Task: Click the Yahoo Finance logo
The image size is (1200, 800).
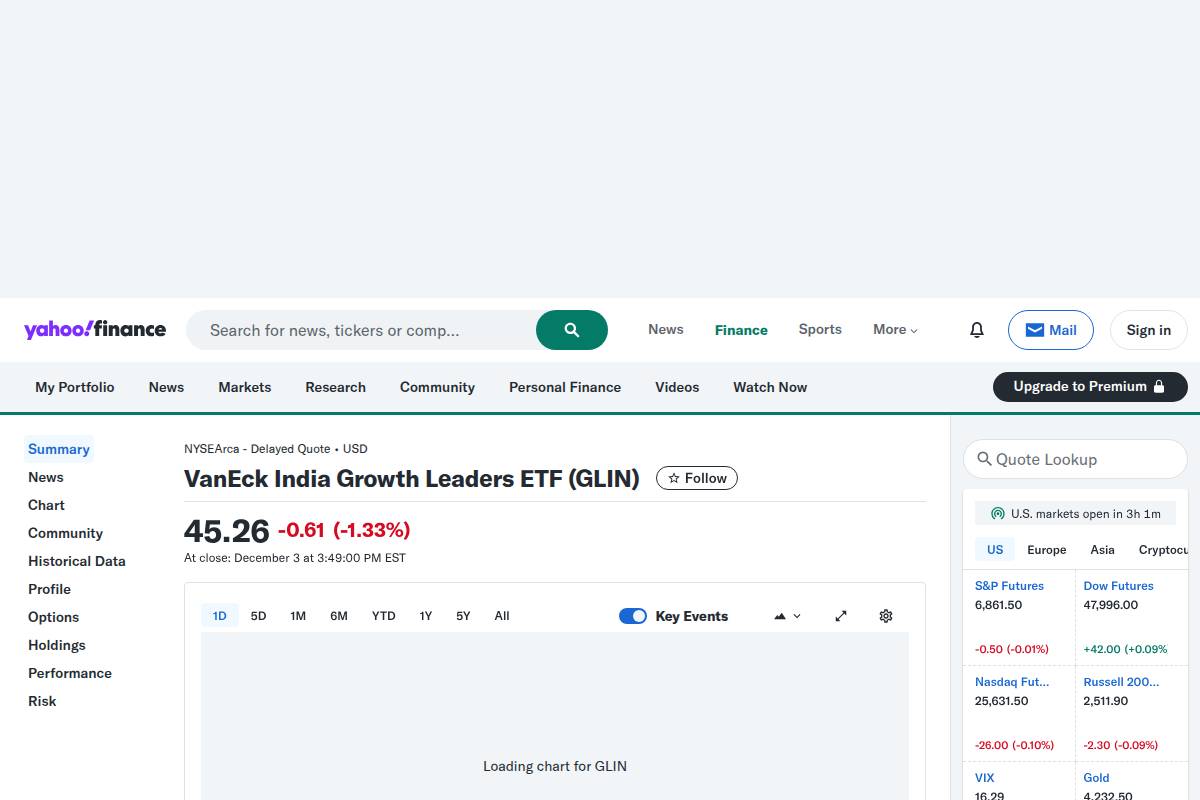Action: (x=95, y=329)
